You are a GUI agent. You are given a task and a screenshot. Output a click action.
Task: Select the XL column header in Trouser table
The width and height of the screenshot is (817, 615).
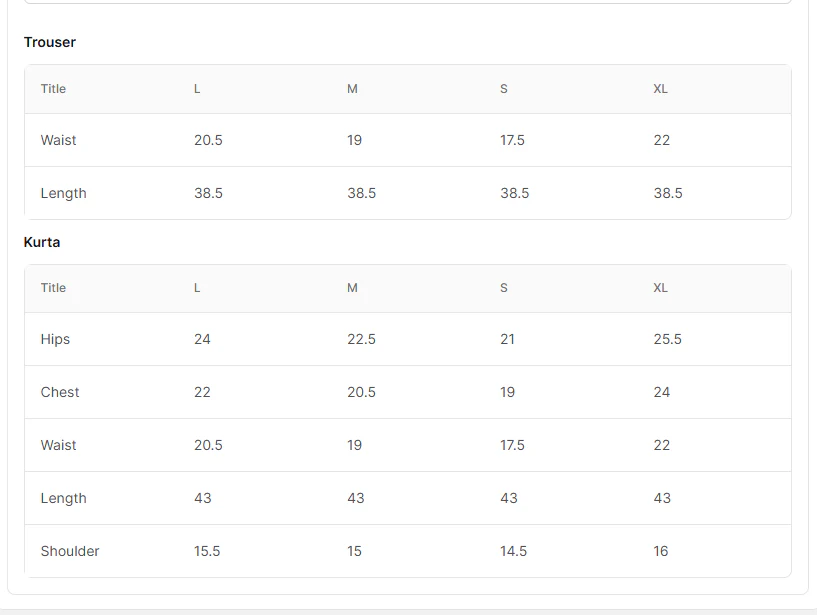point(660,89)
